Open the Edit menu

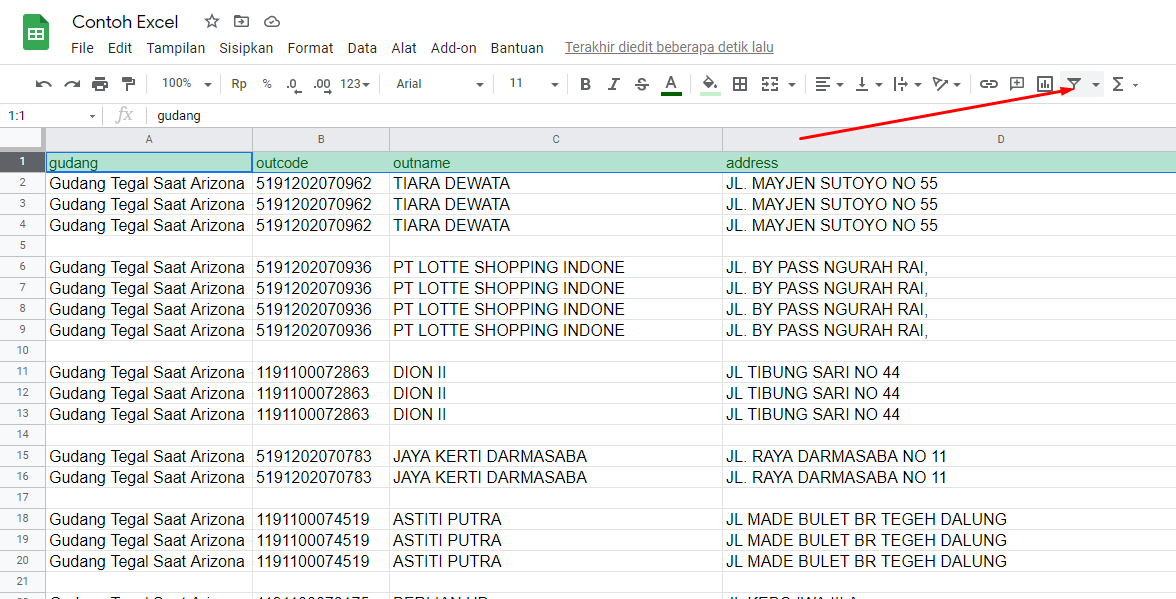[120, 48]
